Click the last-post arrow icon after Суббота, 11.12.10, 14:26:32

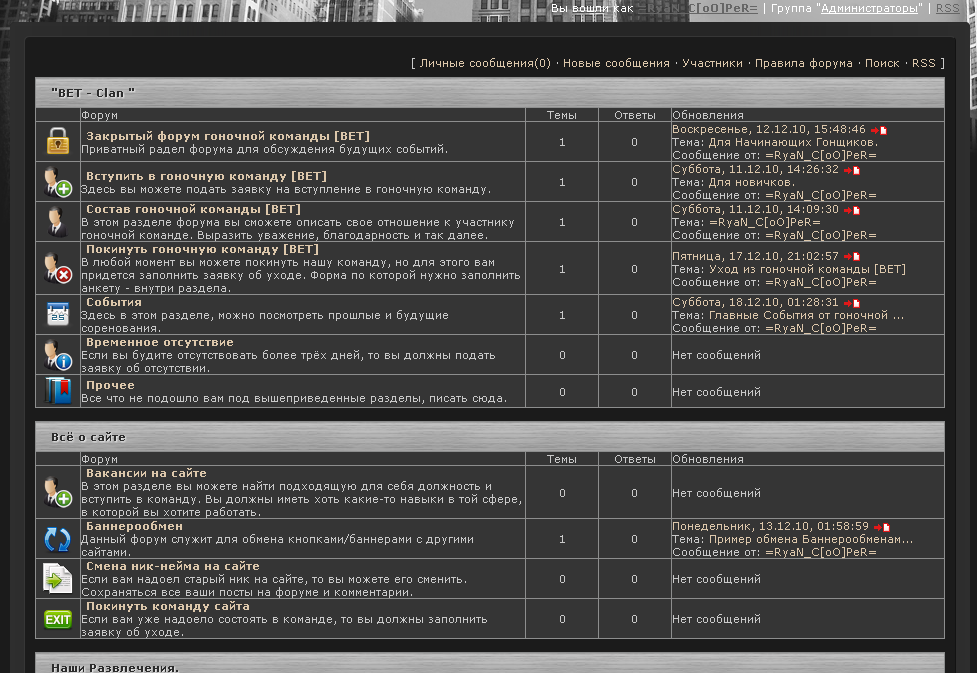(x=852, y=170)
